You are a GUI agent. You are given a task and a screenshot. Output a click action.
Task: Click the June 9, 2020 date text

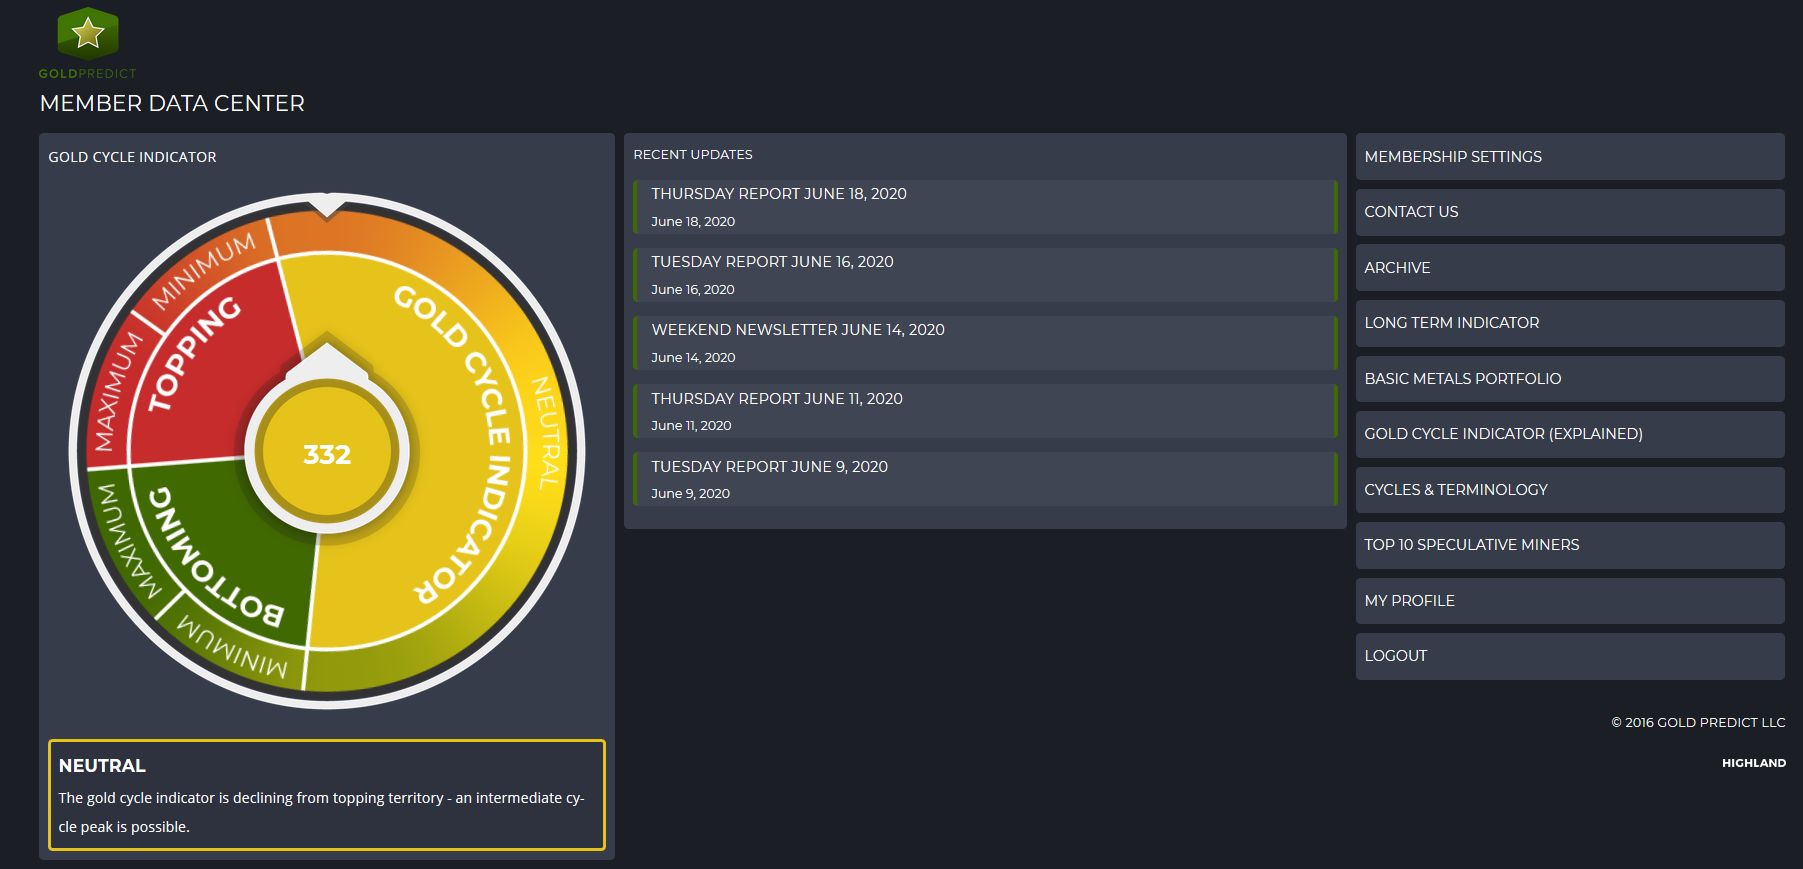[690, 494]
